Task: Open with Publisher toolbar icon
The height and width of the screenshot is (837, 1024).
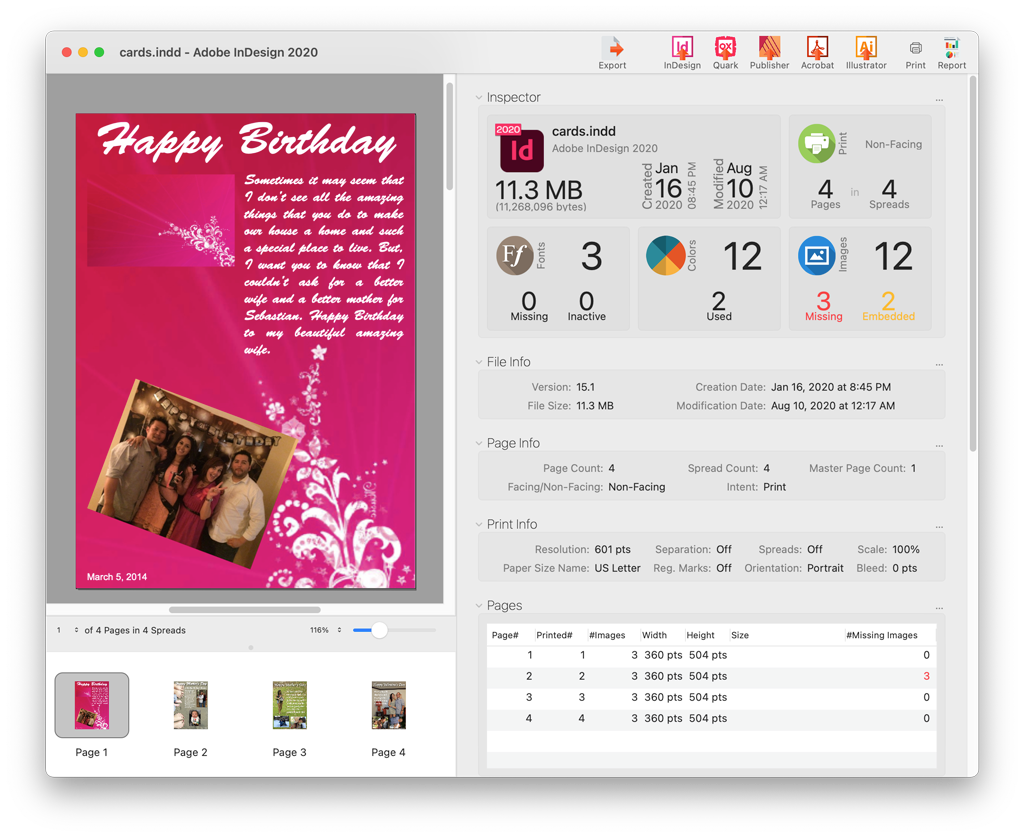Action: tap(769, 52)
